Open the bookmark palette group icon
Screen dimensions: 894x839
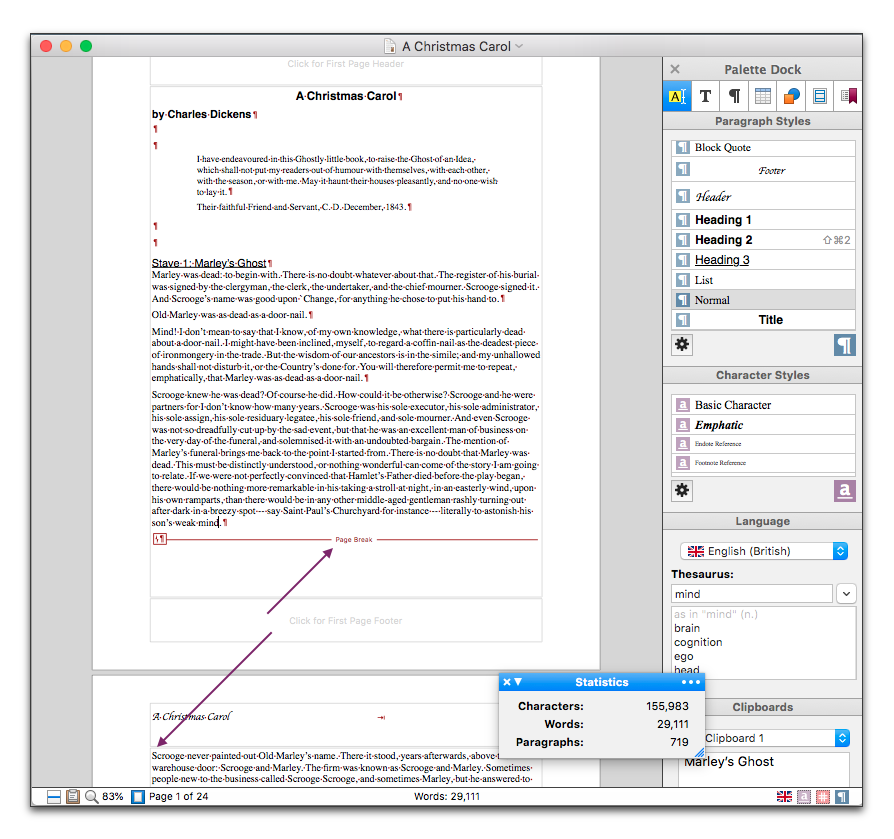848,96
